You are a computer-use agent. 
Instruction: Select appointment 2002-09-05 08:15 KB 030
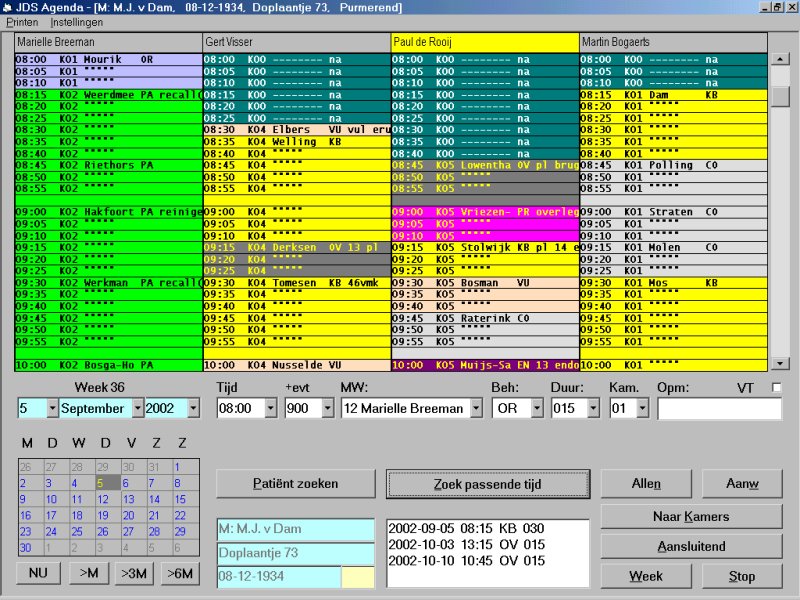[466, 529]
